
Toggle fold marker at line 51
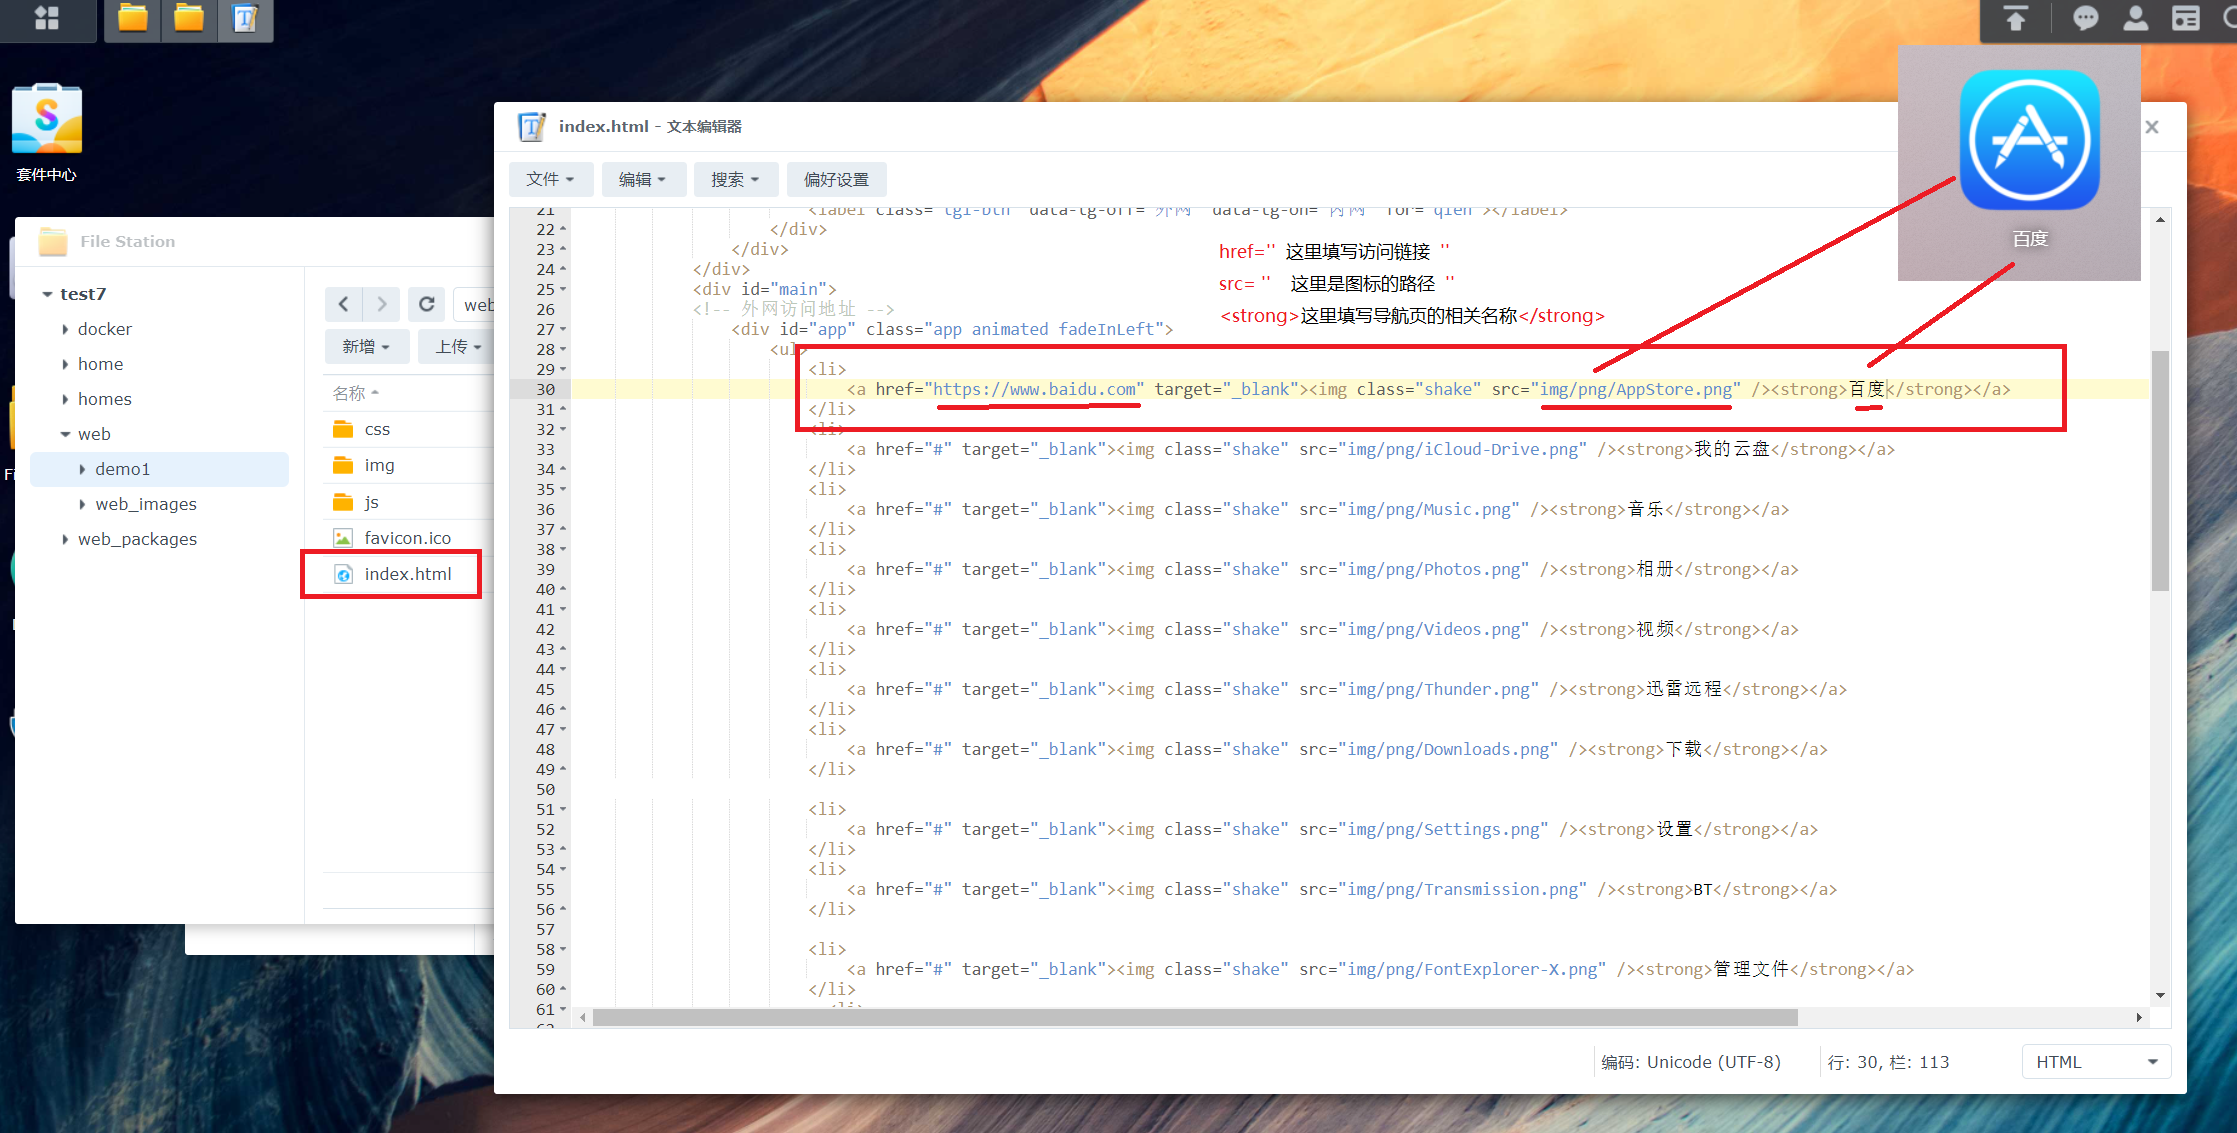563,809
